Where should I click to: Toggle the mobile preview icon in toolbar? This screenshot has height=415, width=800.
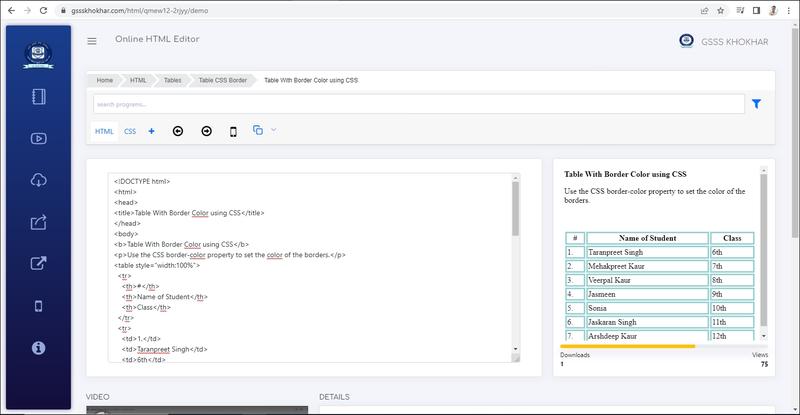[233, 131]
